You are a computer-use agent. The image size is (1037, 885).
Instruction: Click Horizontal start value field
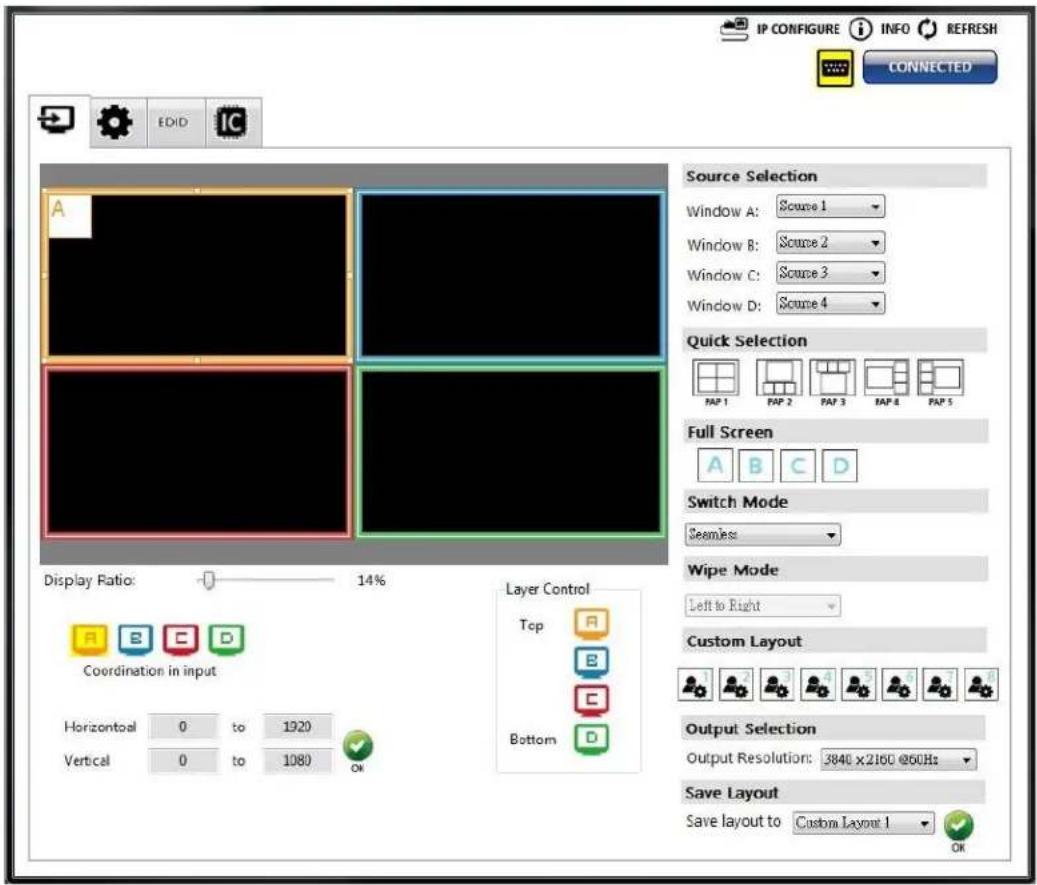point(183,727)
